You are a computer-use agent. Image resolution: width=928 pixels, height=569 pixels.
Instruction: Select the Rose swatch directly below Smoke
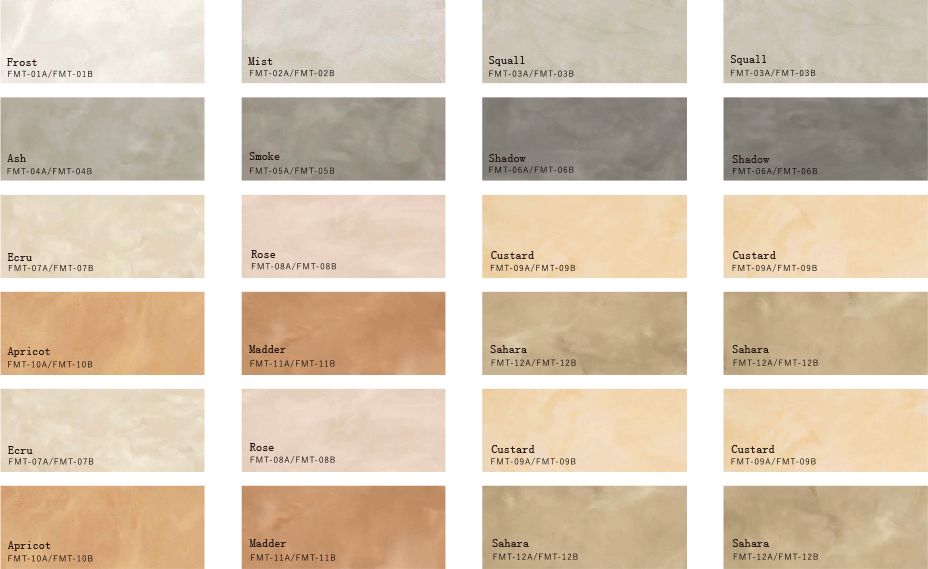(x=343, y=236)
